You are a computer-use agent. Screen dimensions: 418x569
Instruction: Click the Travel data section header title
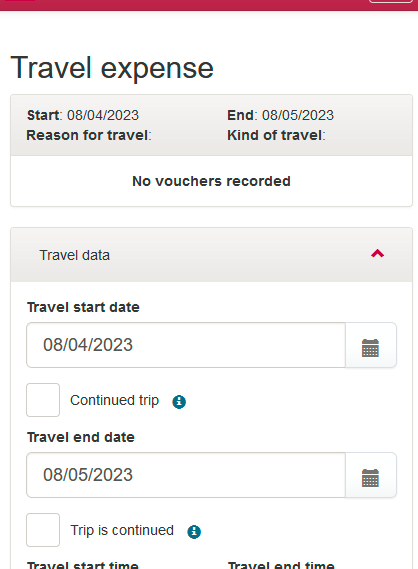click(x=74, y=255)
